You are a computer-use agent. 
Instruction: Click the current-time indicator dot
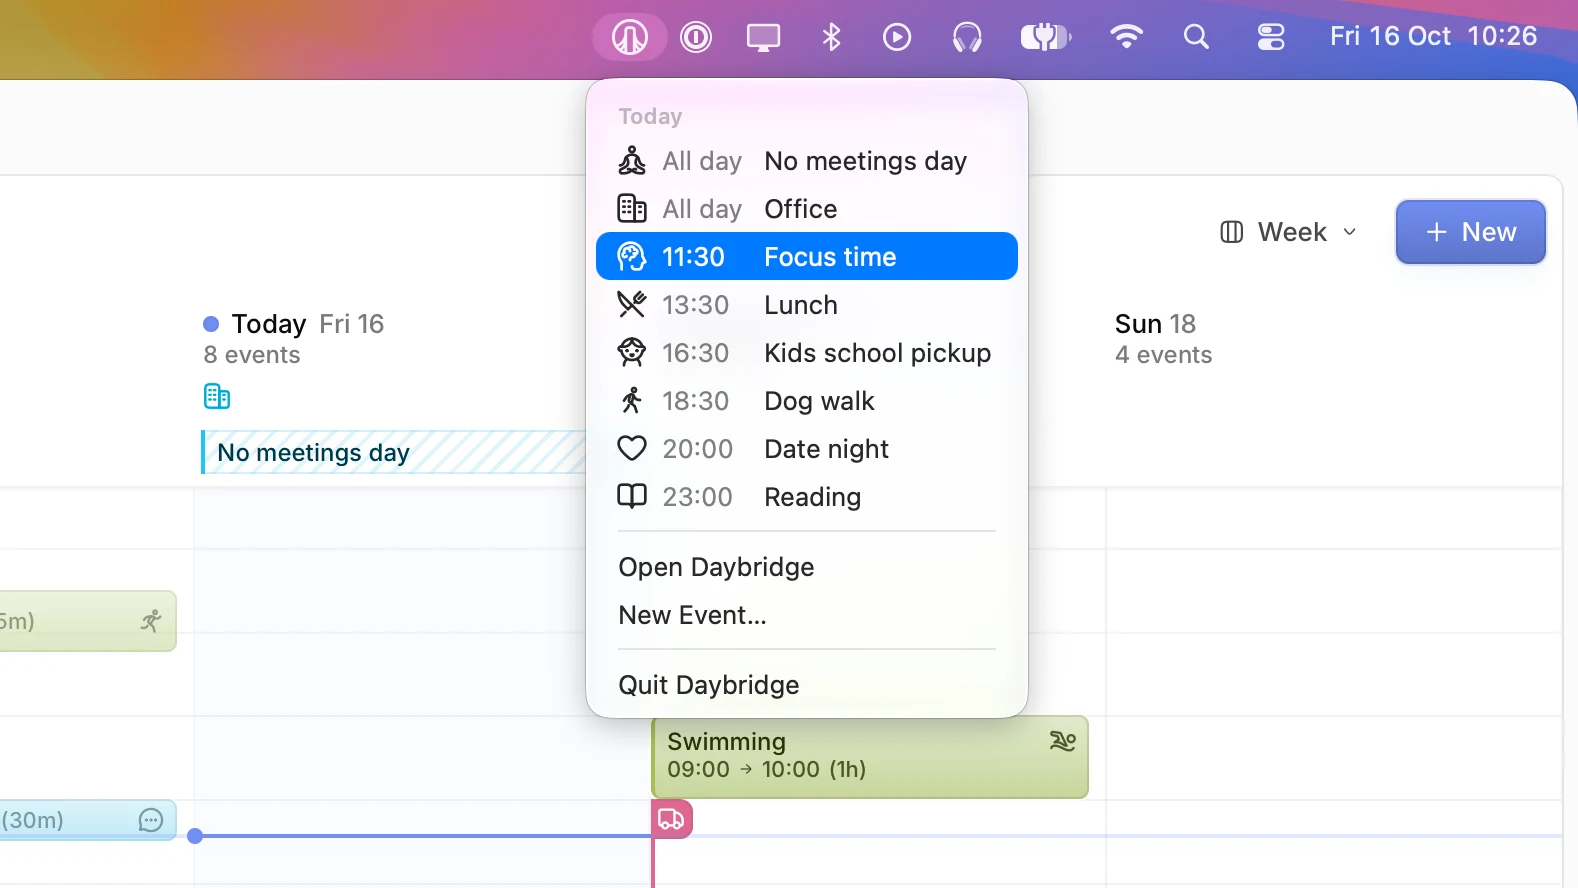coord(195,836)
